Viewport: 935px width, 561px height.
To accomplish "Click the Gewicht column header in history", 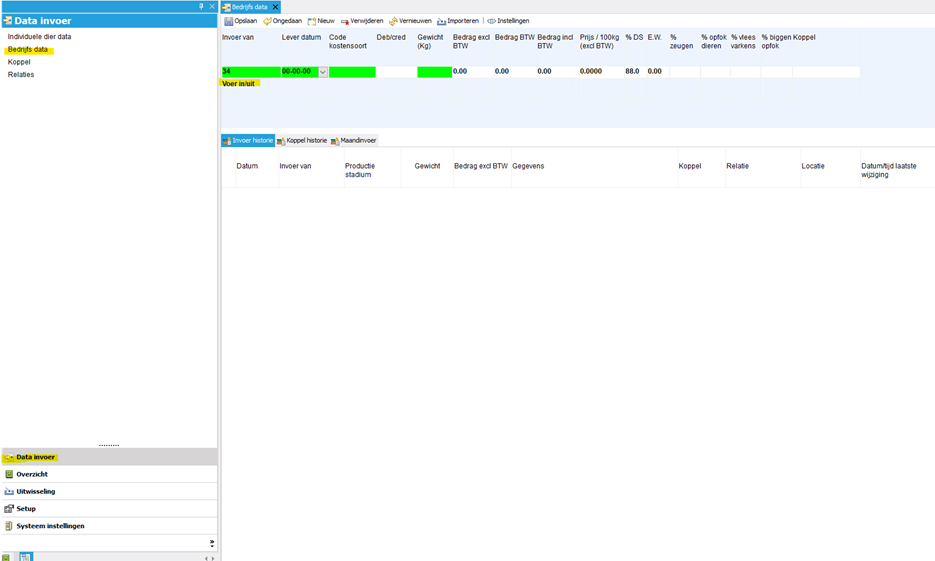I will tap(428, 166).
